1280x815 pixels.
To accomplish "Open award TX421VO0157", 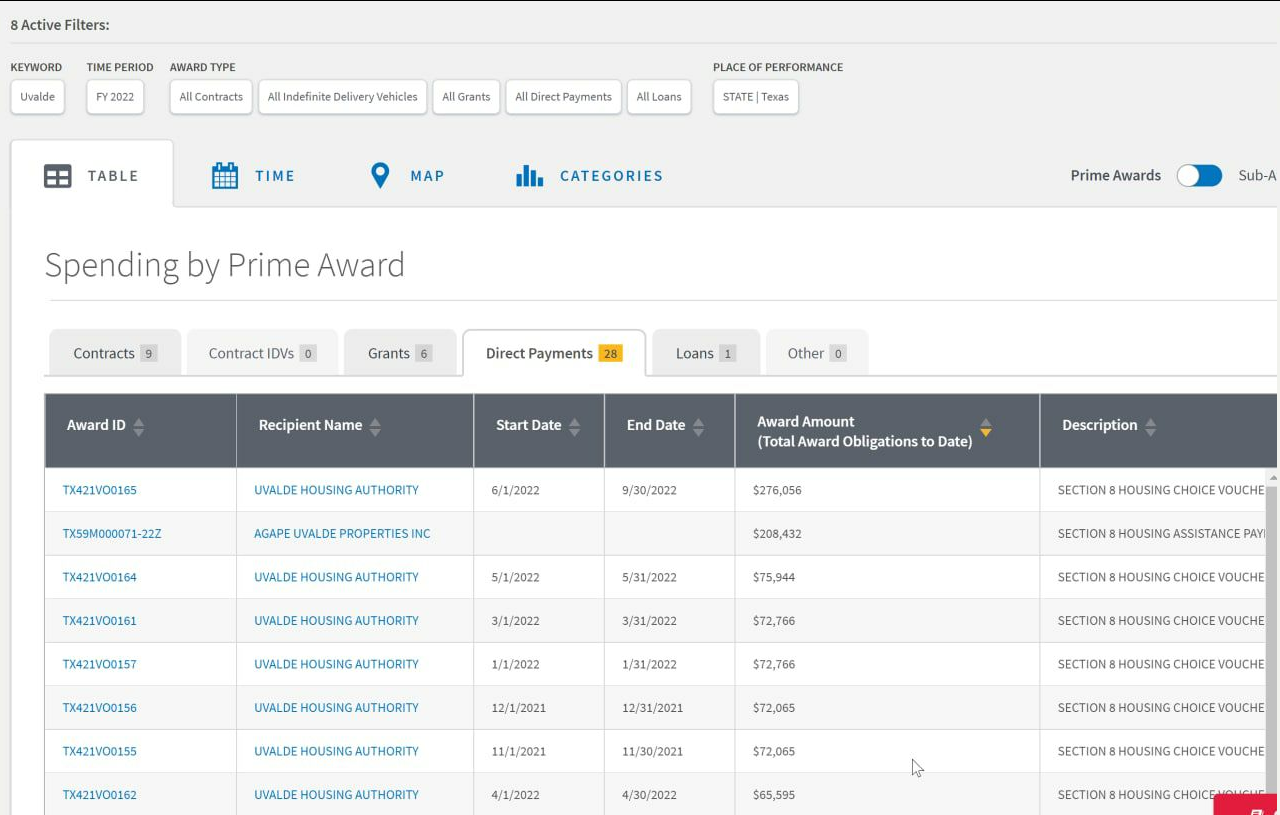I will (x=99, y=664).
